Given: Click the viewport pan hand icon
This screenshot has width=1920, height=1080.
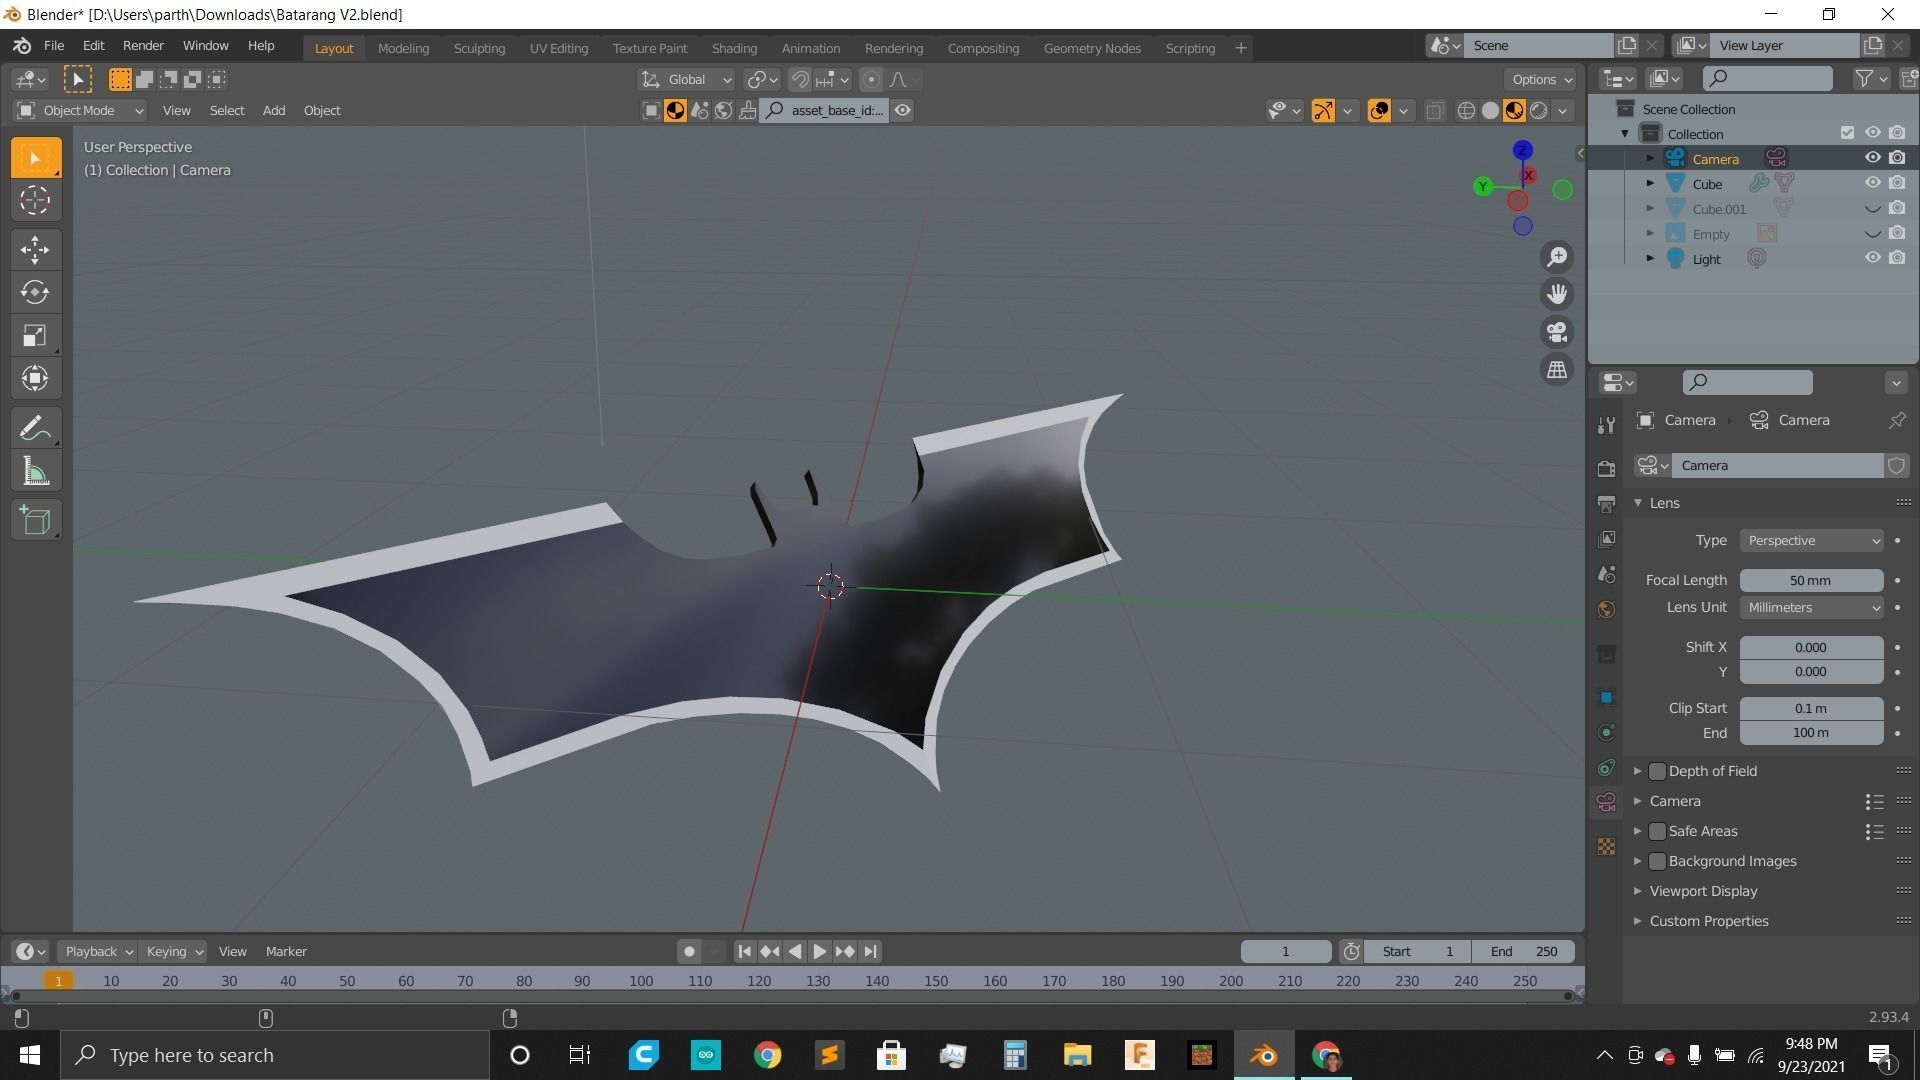Looking at the screenshot, I should (1557, 294).
